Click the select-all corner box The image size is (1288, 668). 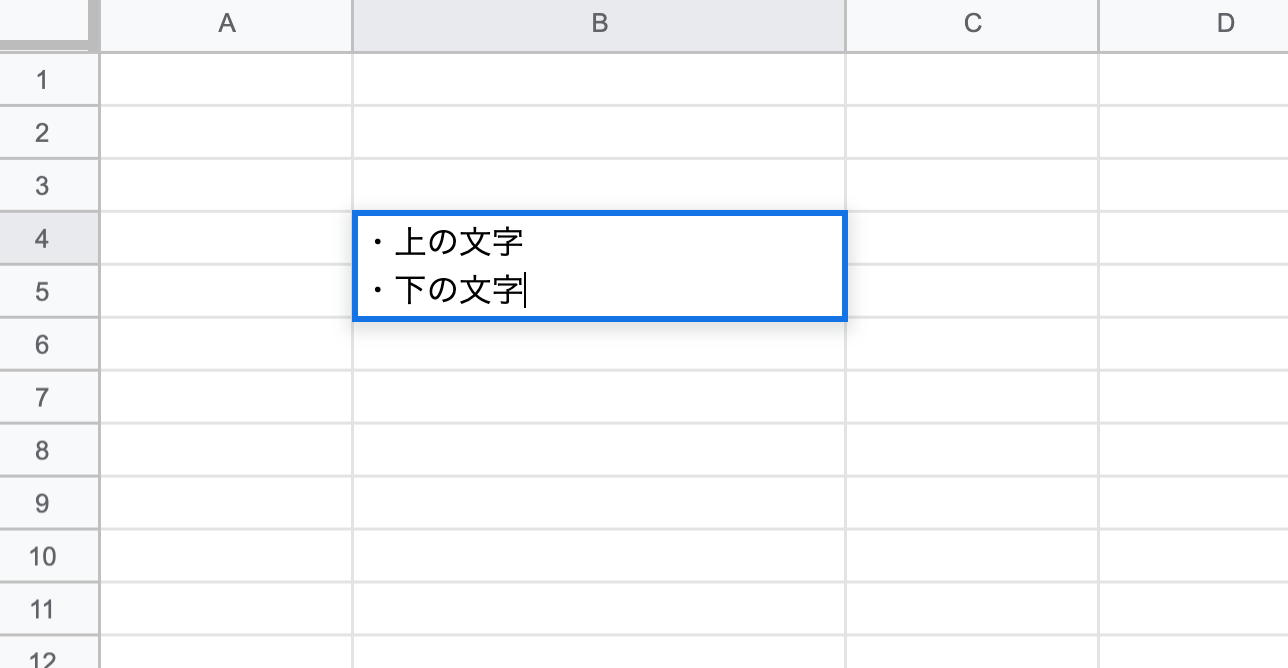pos(48,24)
